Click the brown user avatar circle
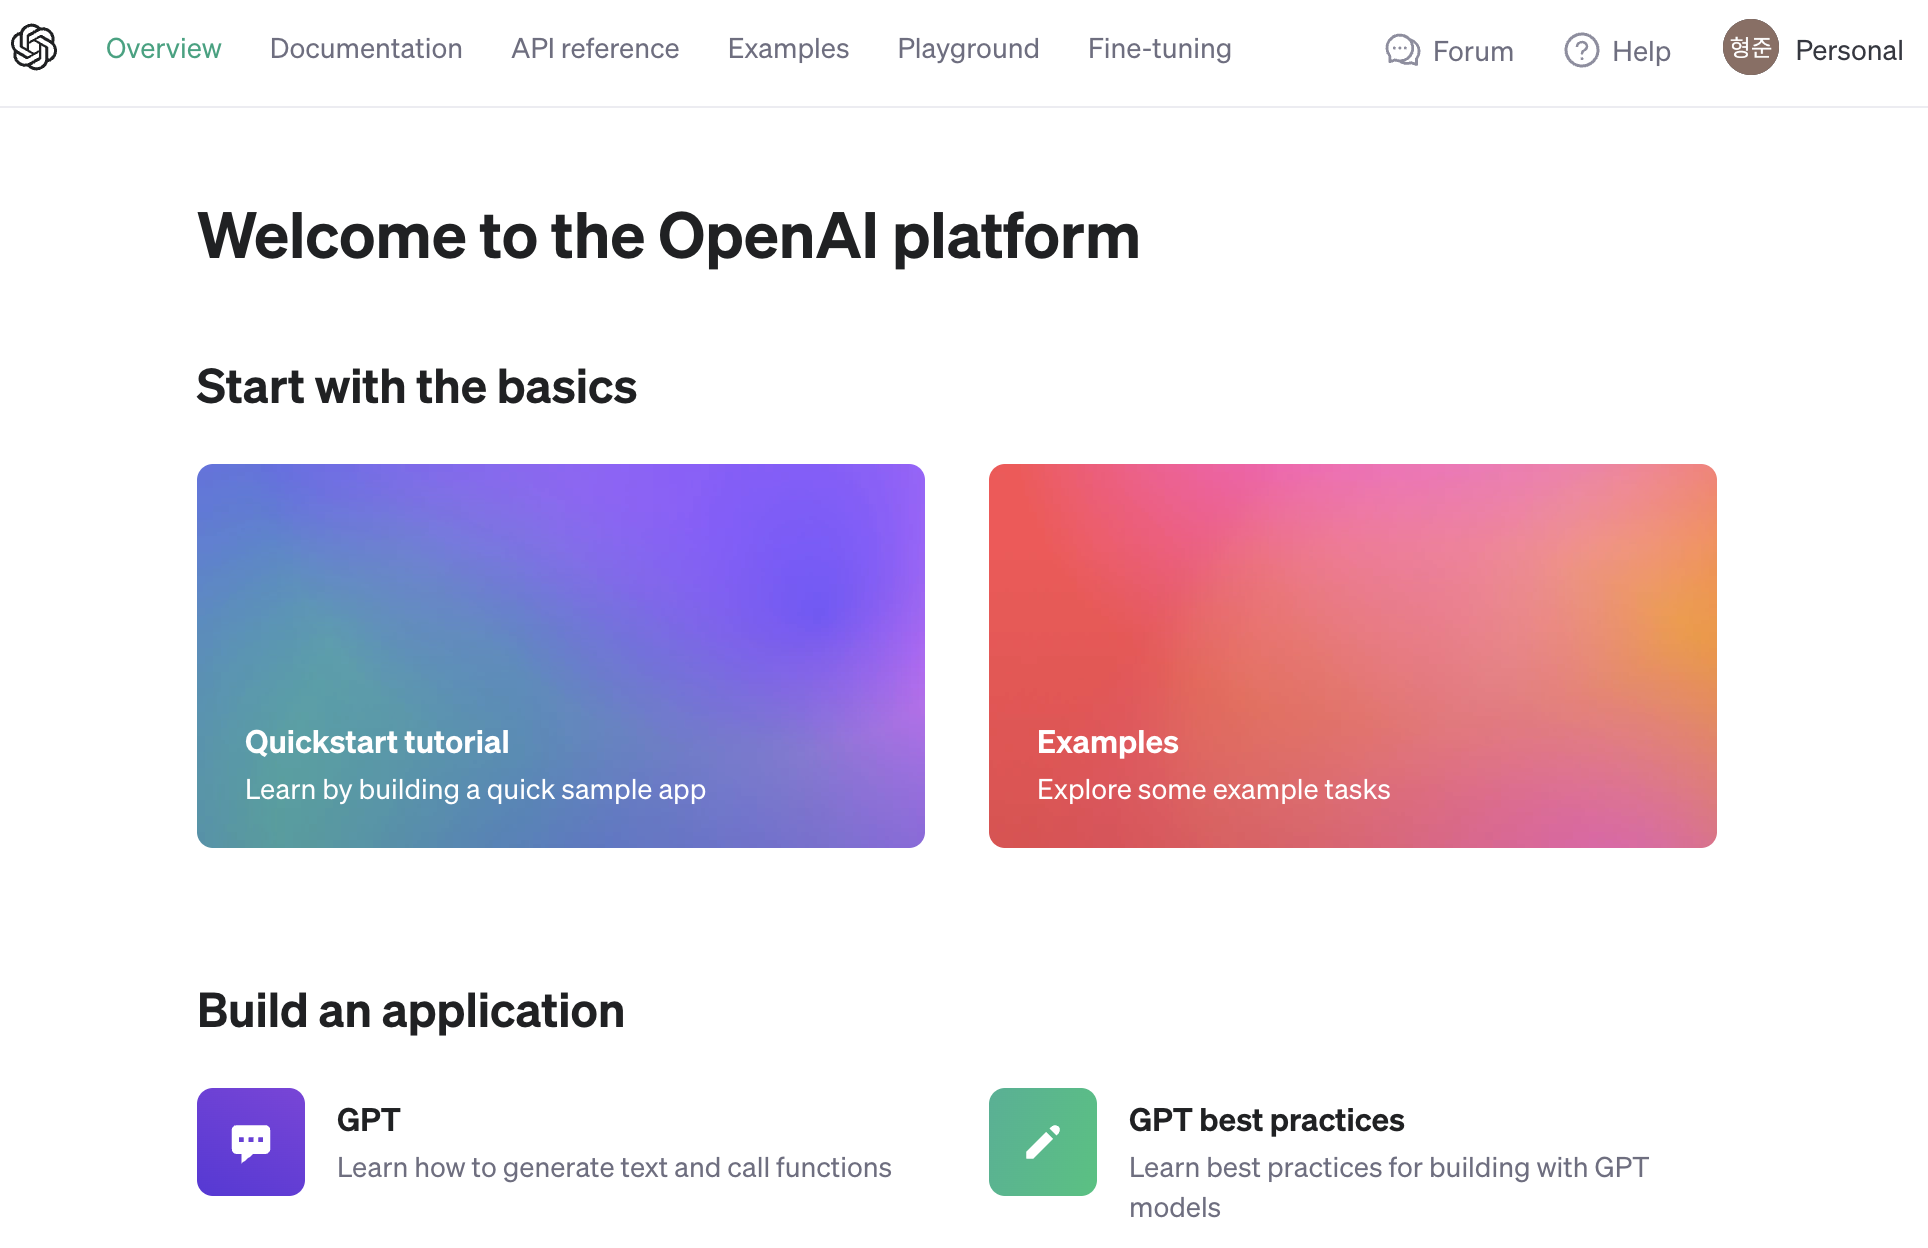1928x1248 pixels. coord(1750,48)
